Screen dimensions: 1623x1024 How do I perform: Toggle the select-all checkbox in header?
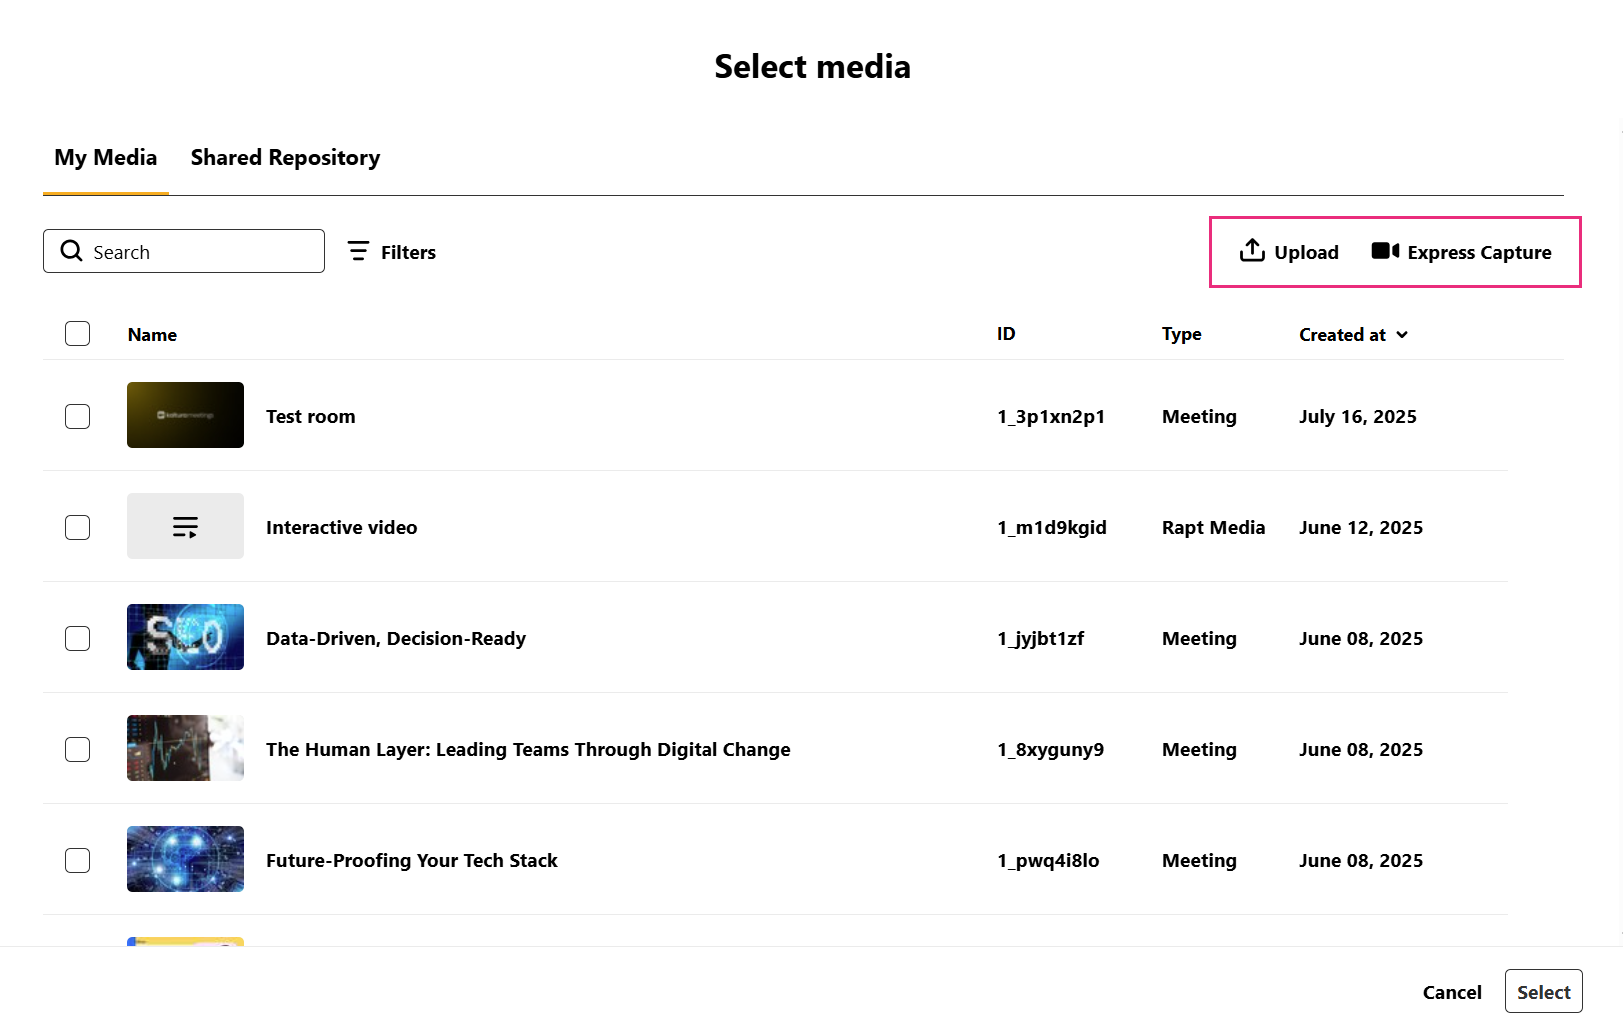tap(77, 334)
